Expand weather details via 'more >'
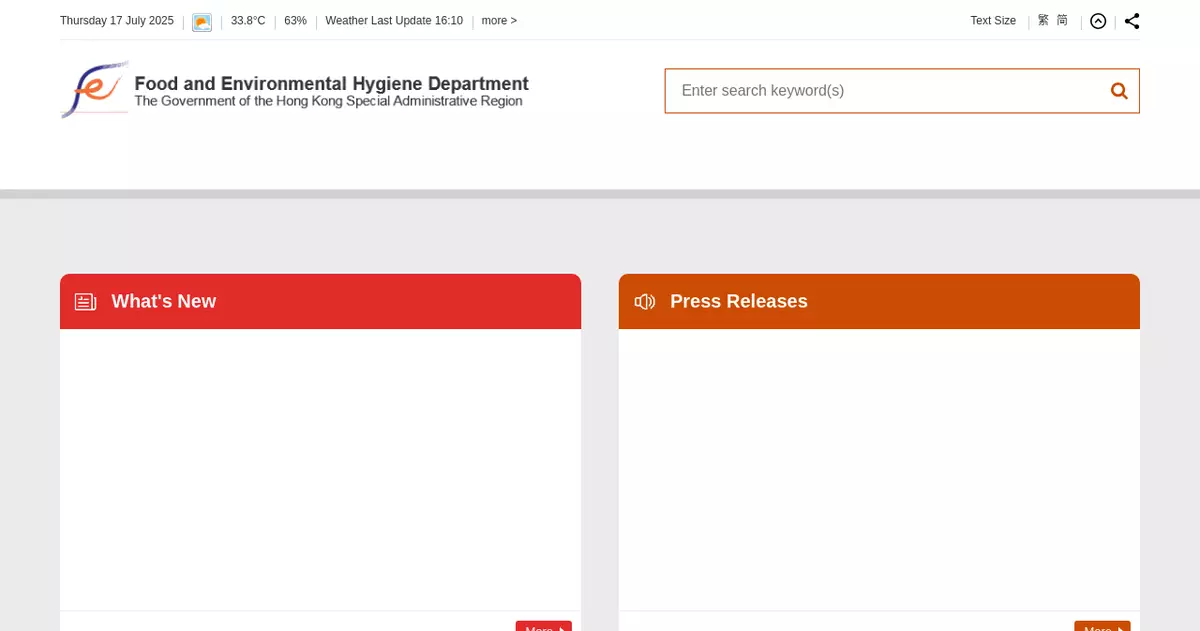 click(x=499, y=21)
